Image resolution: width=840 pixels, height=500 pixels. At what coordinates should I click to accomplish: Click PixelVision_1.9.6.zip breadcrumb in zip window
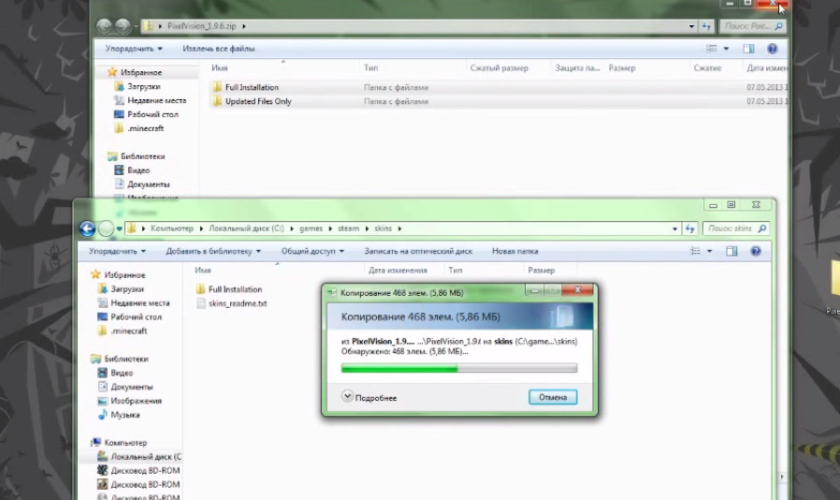click(x=201, y=26)
